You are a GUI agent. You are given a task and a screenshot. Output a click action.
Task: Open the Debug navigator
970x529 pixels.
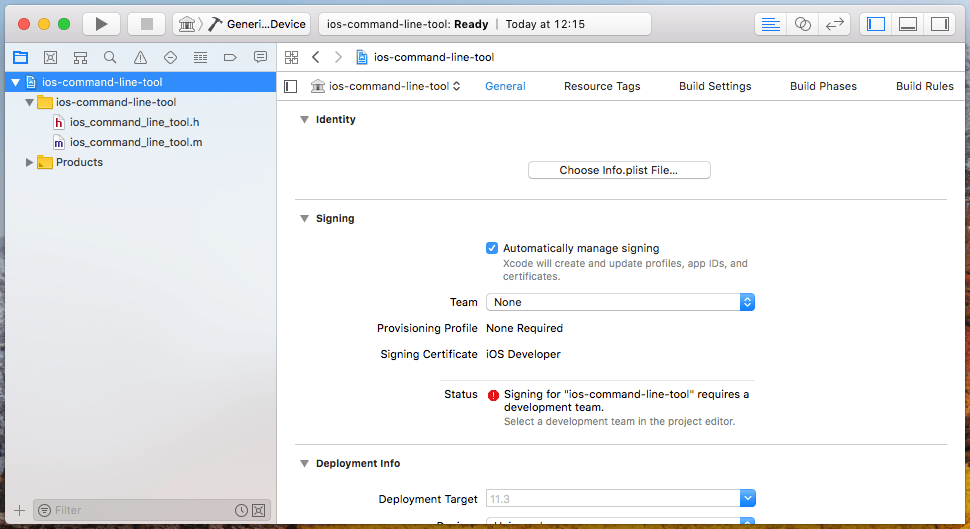click(x=200, y=58)
